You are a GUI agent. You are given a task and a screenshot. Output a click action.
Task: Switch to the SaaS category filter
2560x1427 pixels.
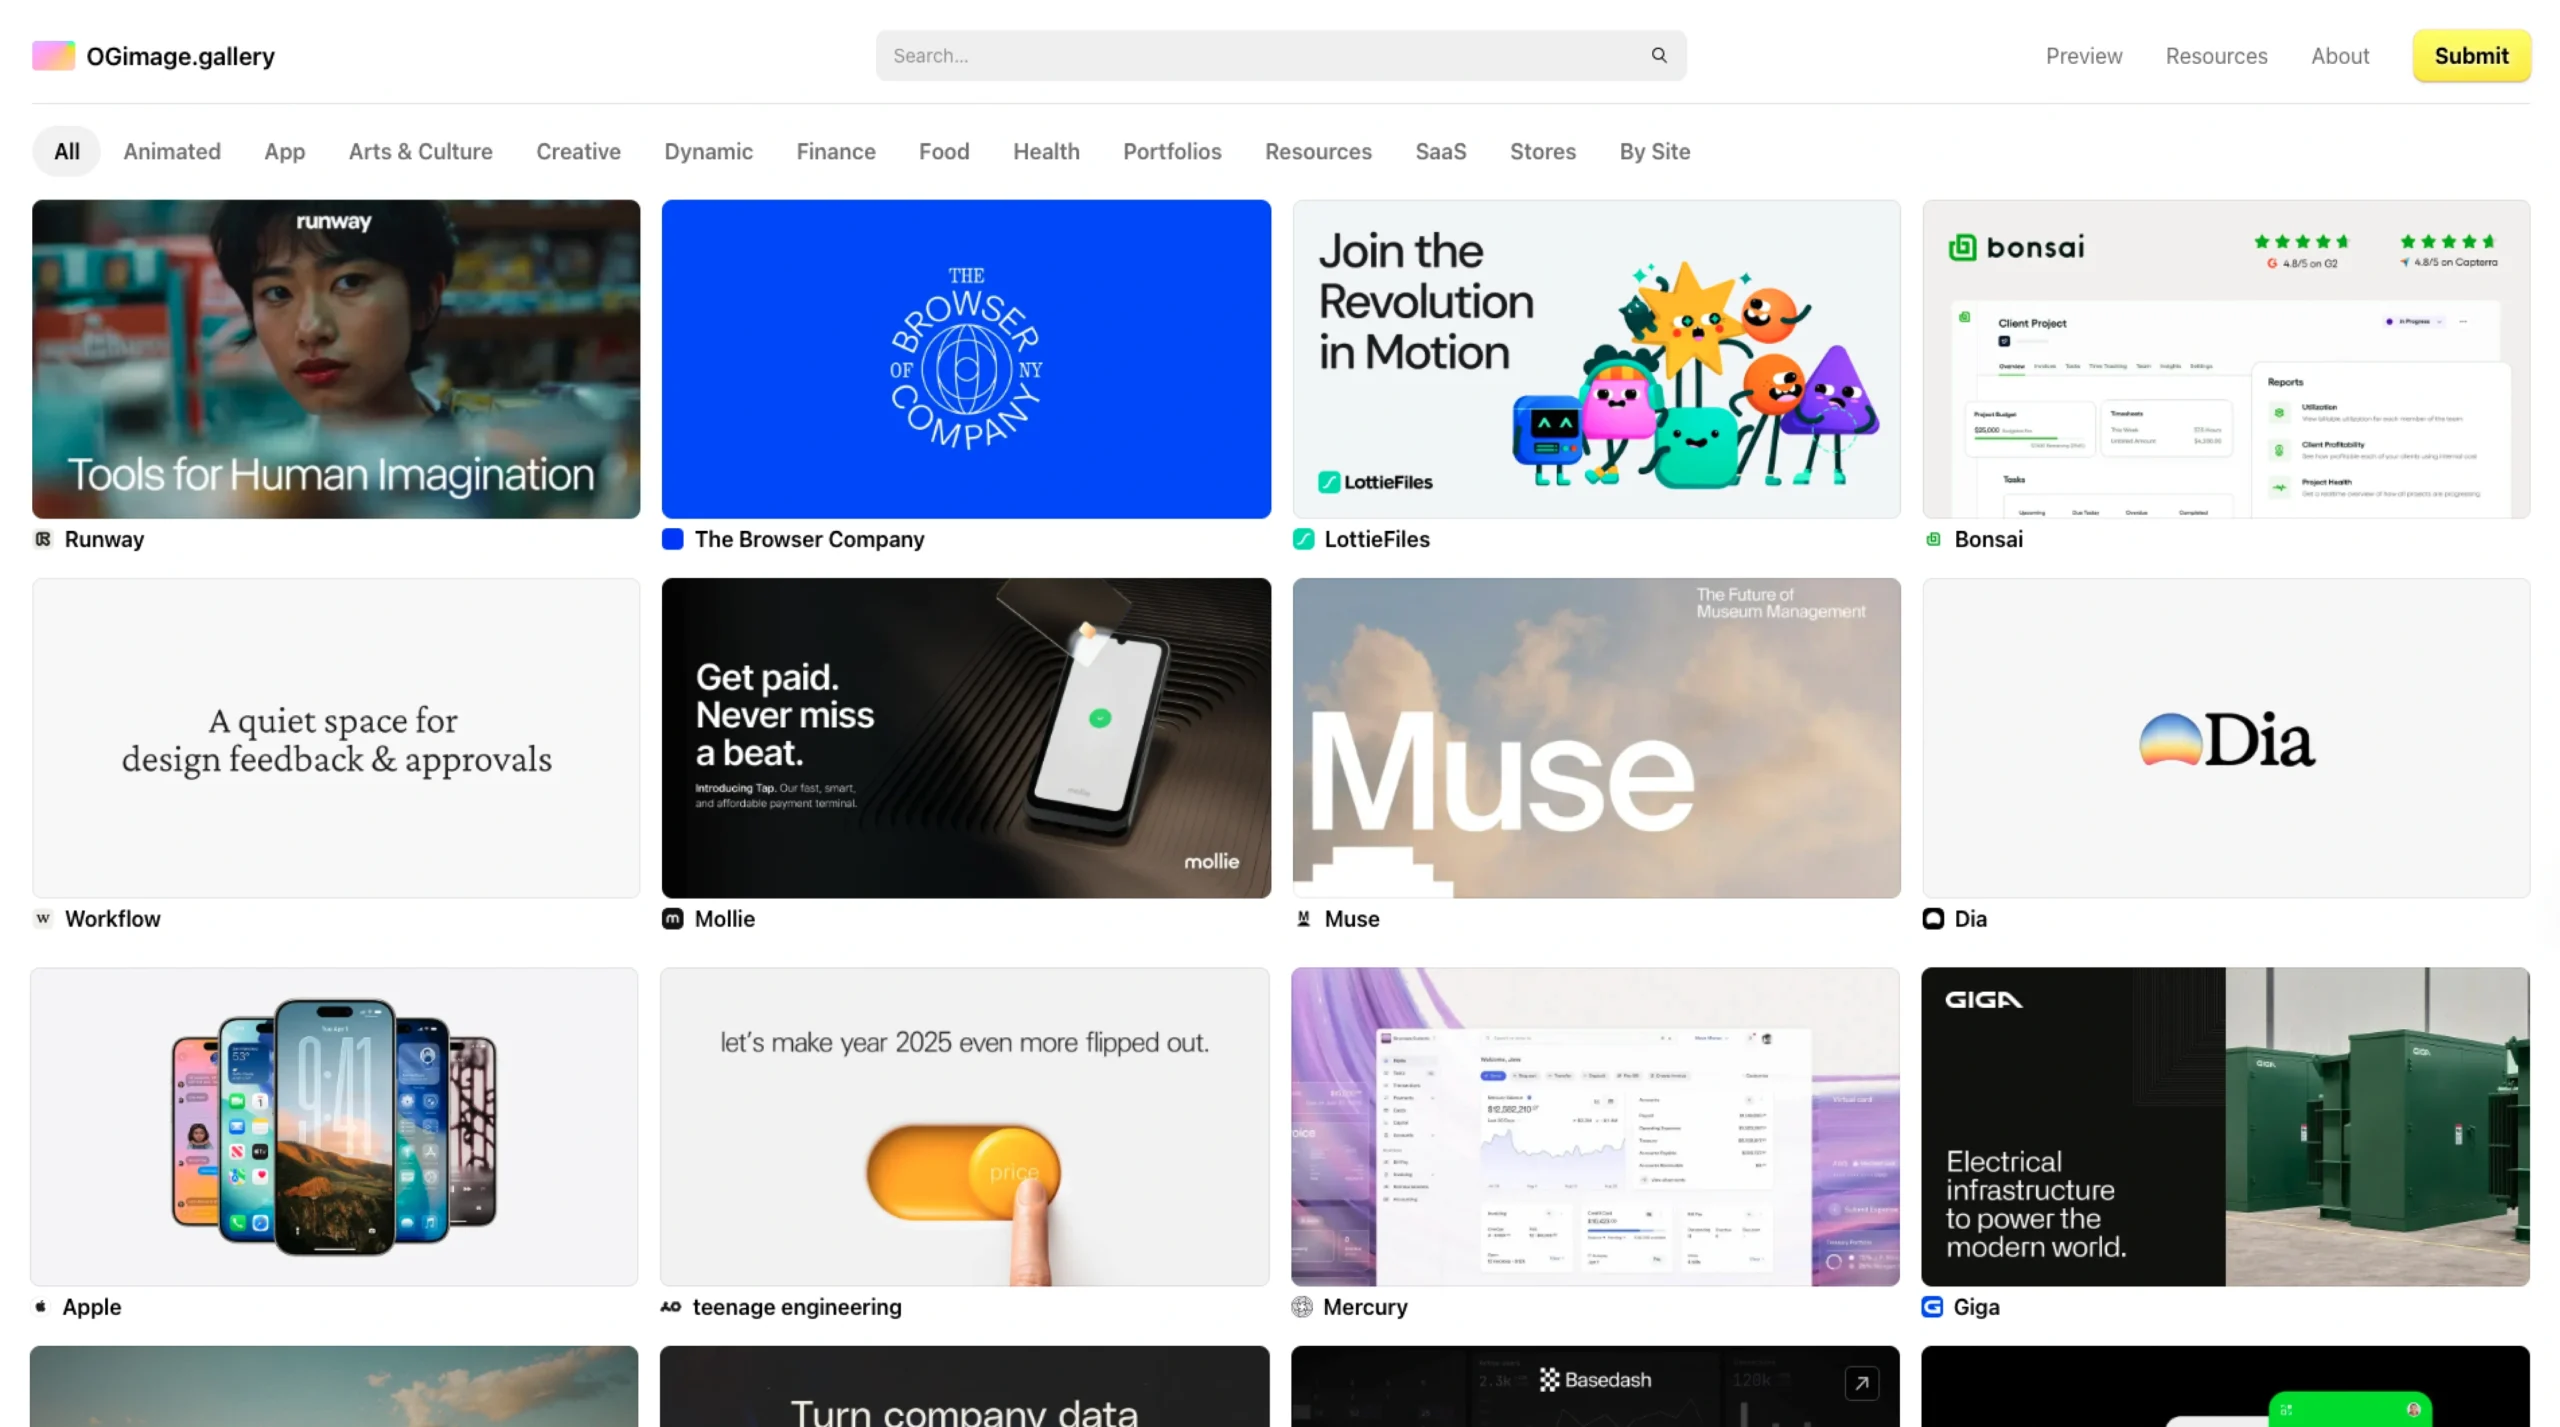tap(1440, 151)
